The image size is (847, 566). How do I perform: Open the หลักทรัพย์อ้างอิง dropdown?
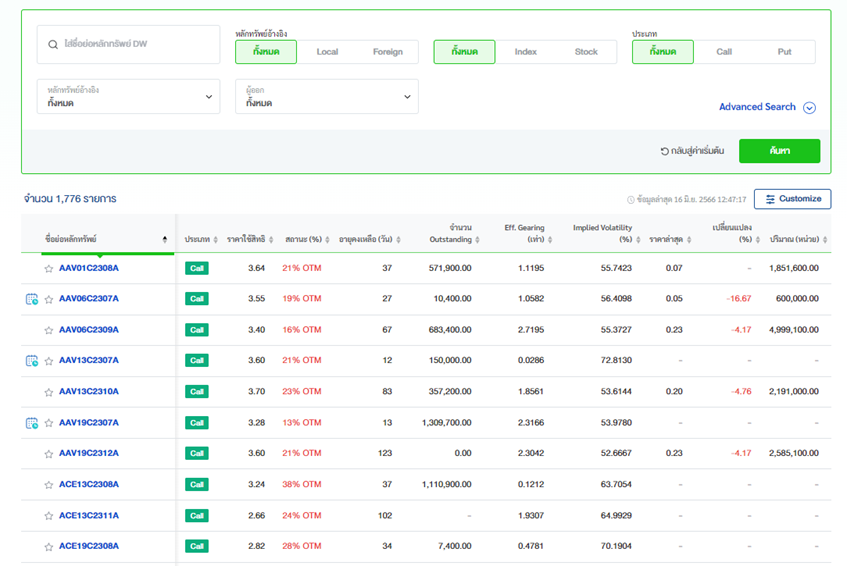[x=128, y=97]
